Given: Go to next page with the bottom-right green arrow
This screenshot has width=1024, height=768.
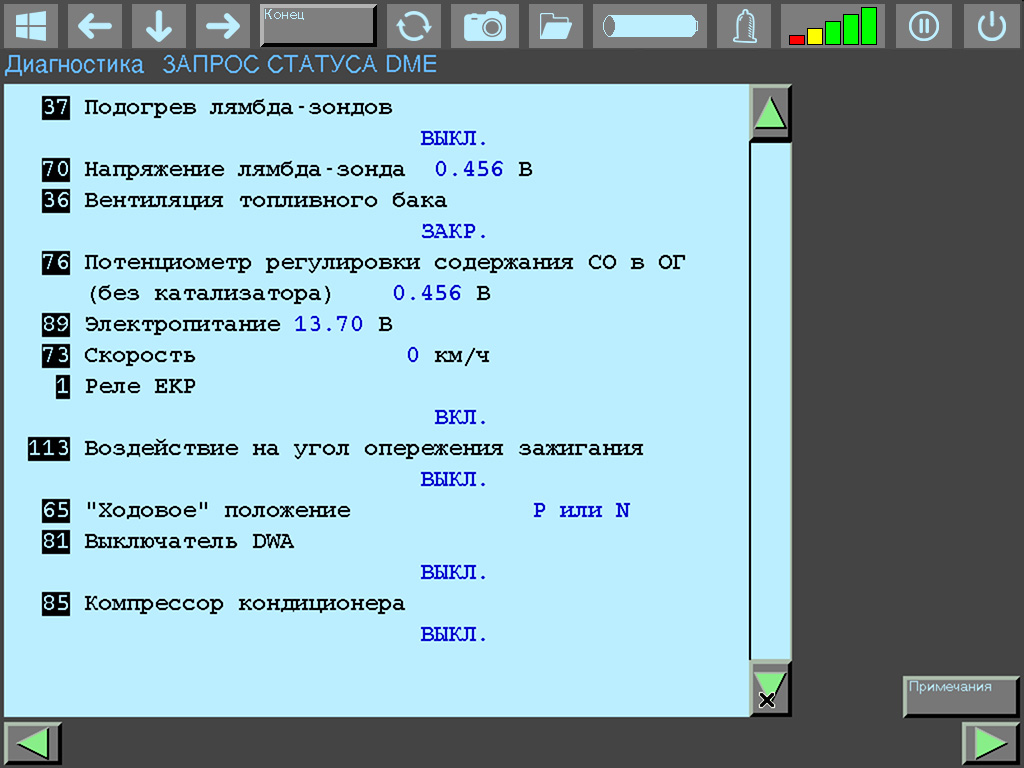Looking at the screenshot, I should coord(990,744).
